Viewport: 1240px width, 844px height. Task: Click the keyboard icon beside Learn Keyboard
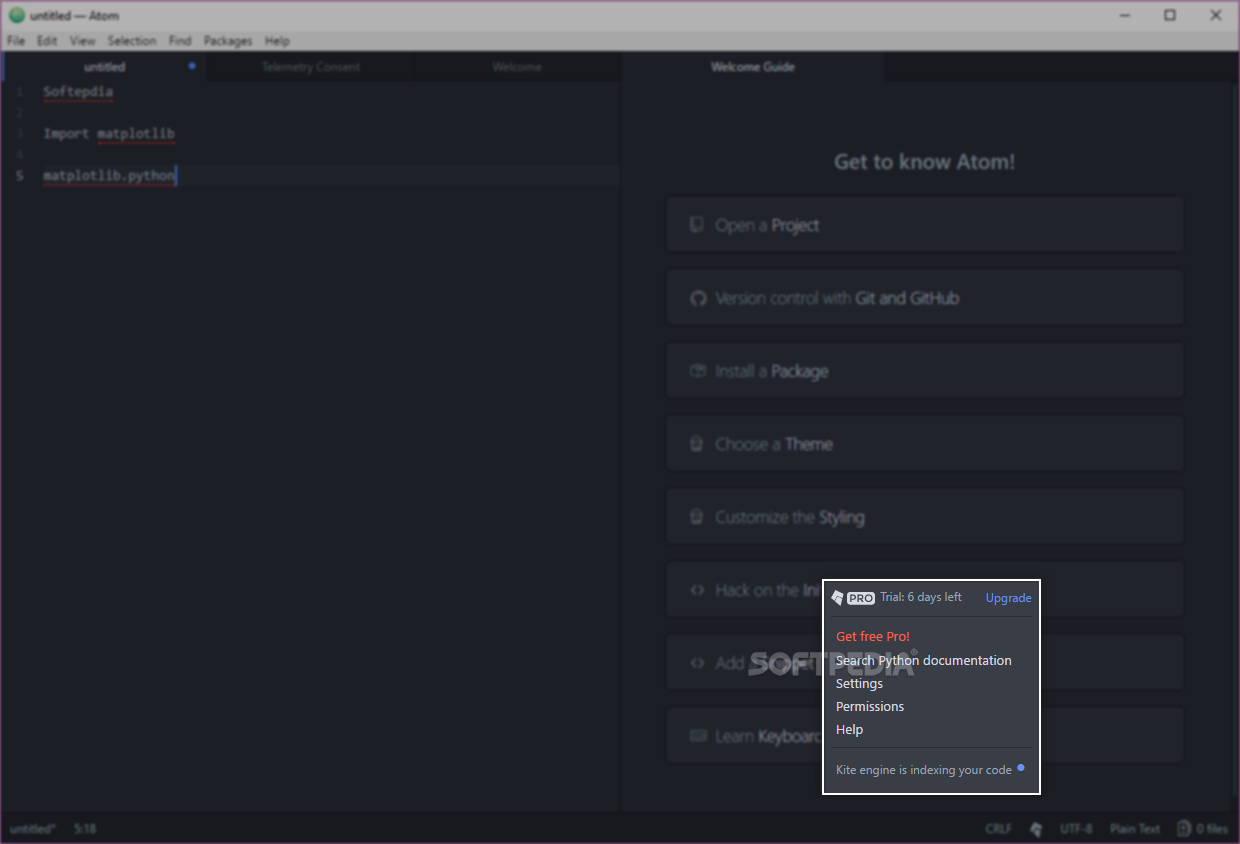pos(697,736)
